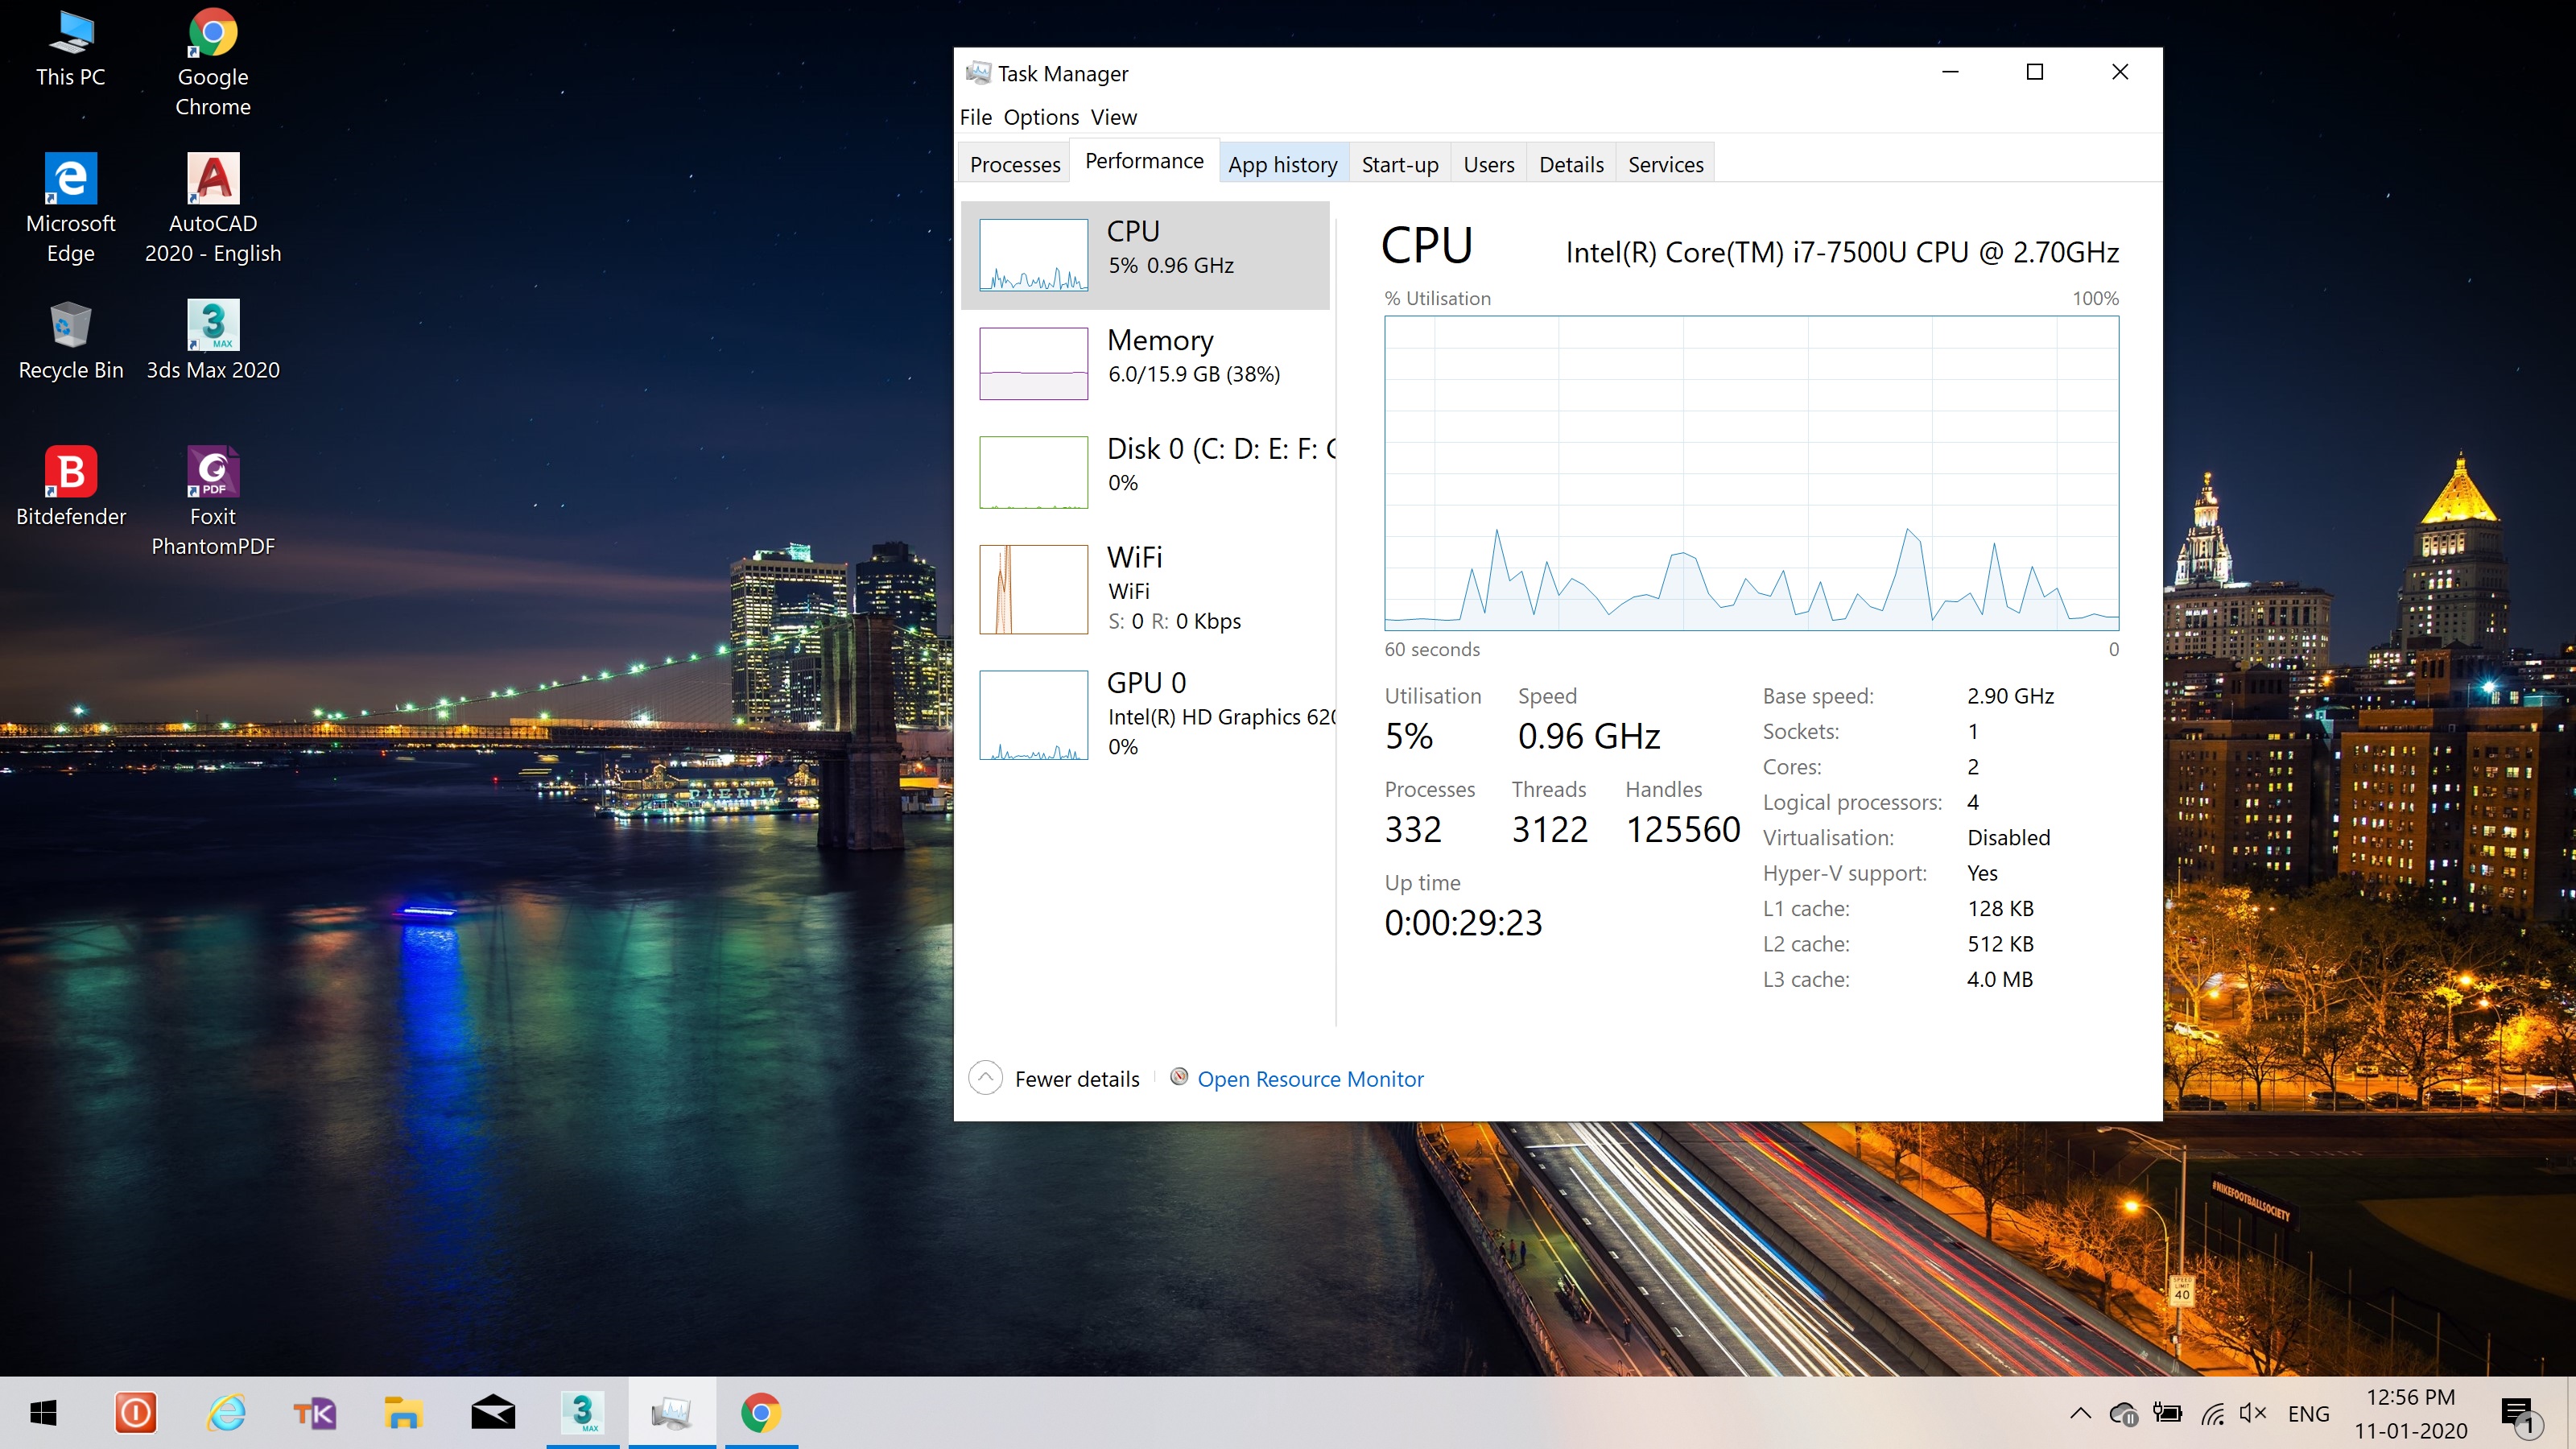Collapse view with Fewer details chevron
The image size is (2576, 1449).
(985, 1078)
